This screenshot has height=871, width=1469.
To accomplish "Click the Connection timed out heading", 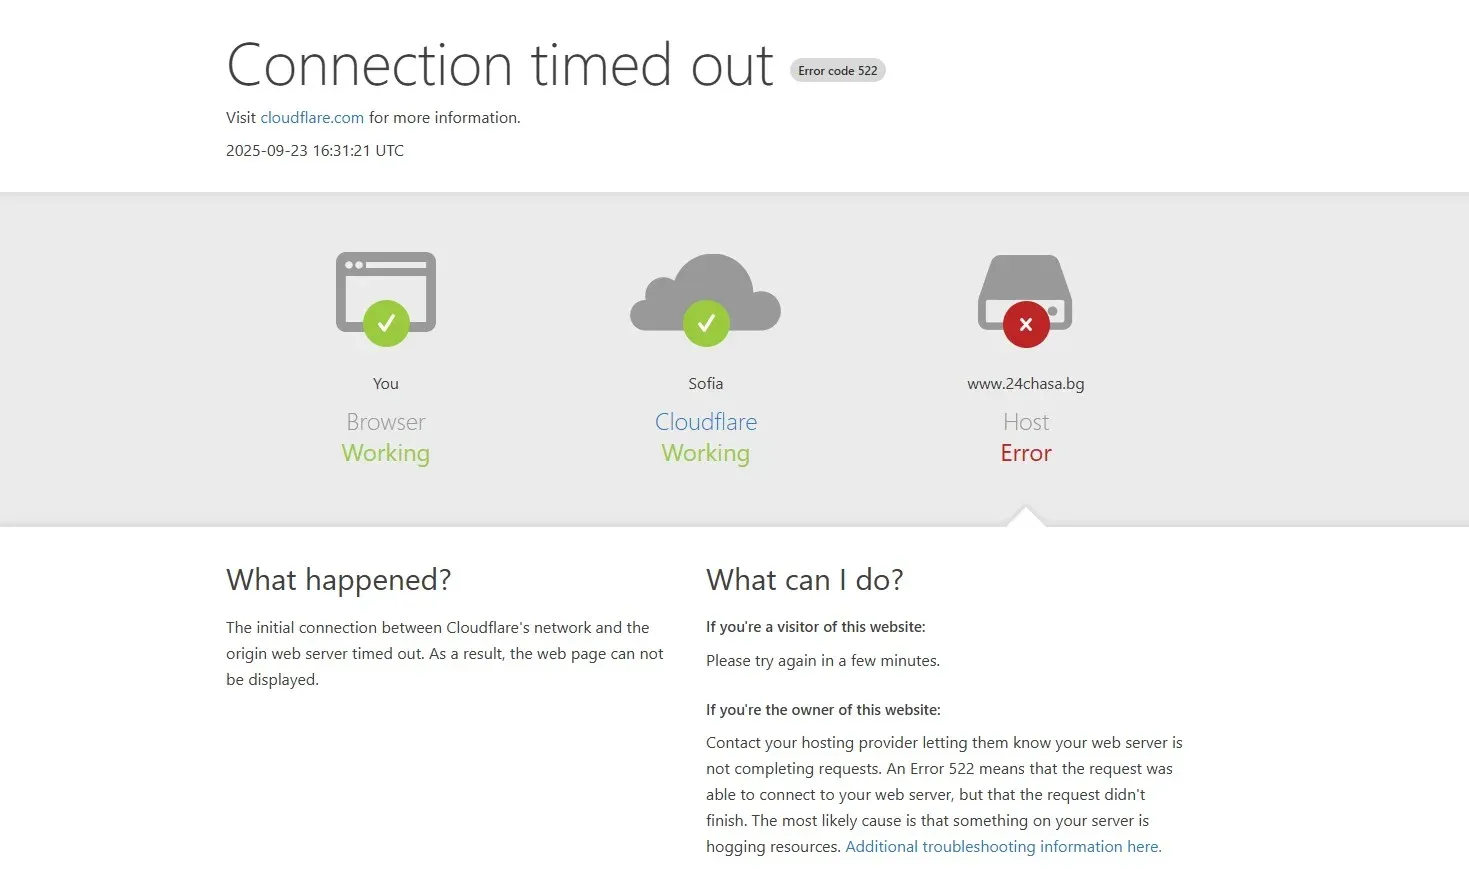I will tap(500, 65).
